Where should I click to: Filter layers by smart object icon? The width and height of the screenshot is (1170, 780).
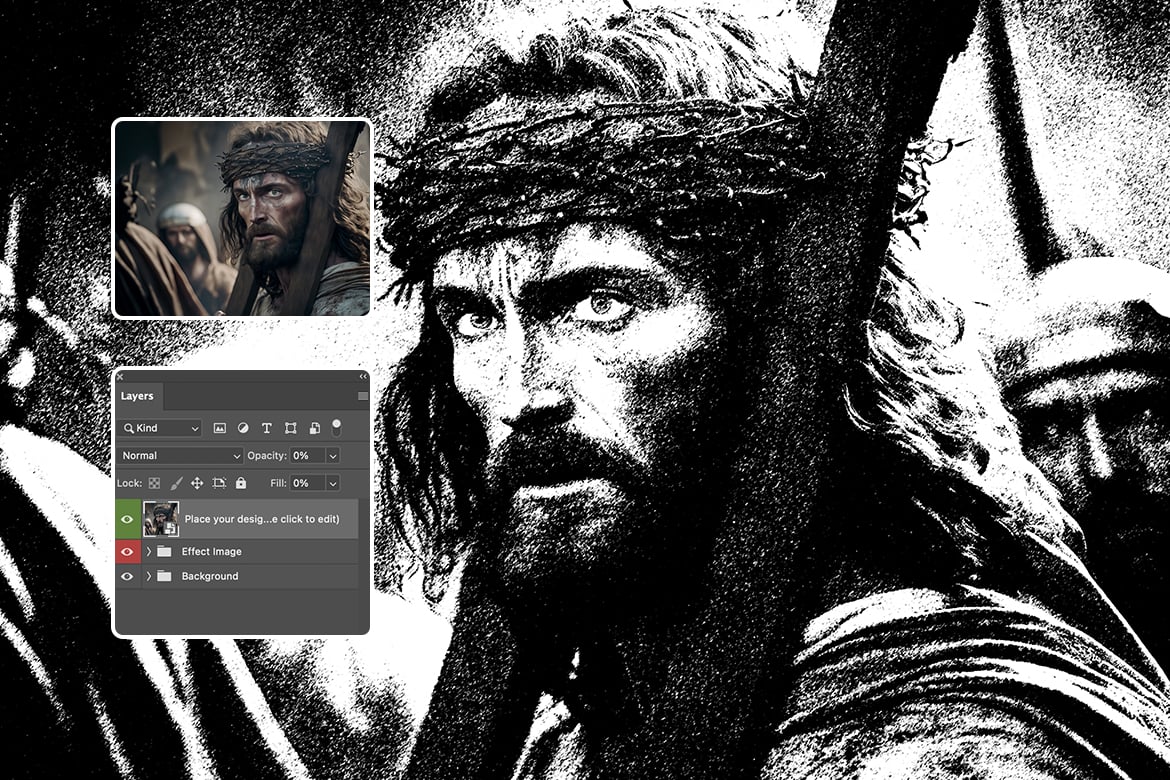point(314,428)
